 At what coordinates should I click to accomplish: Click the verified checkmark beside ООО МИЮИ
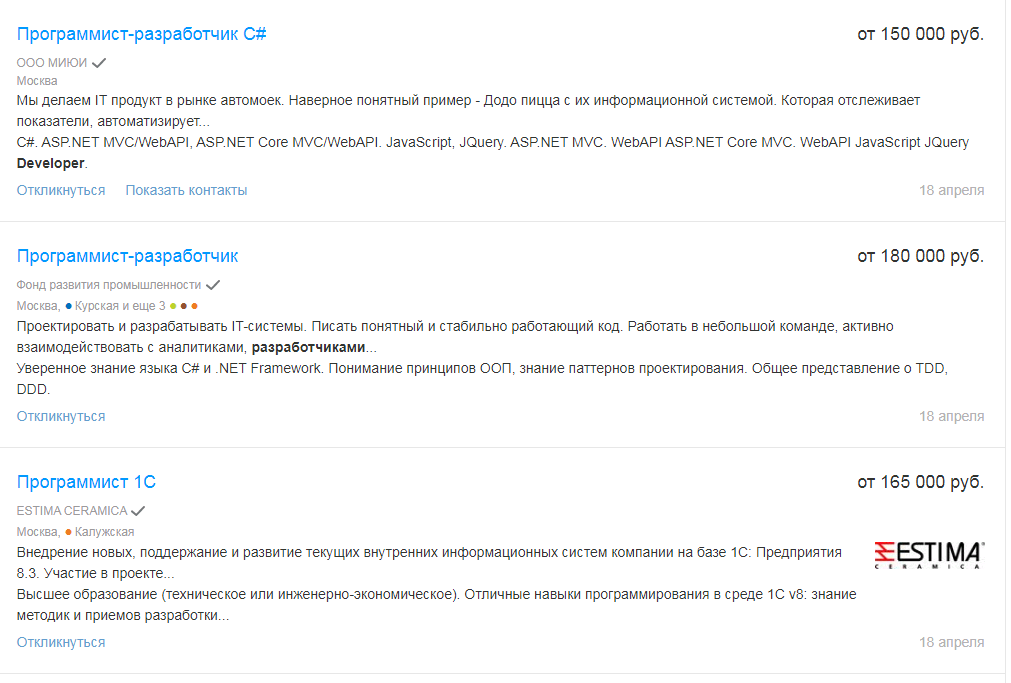pyautogui.click(x=99, y=62)
